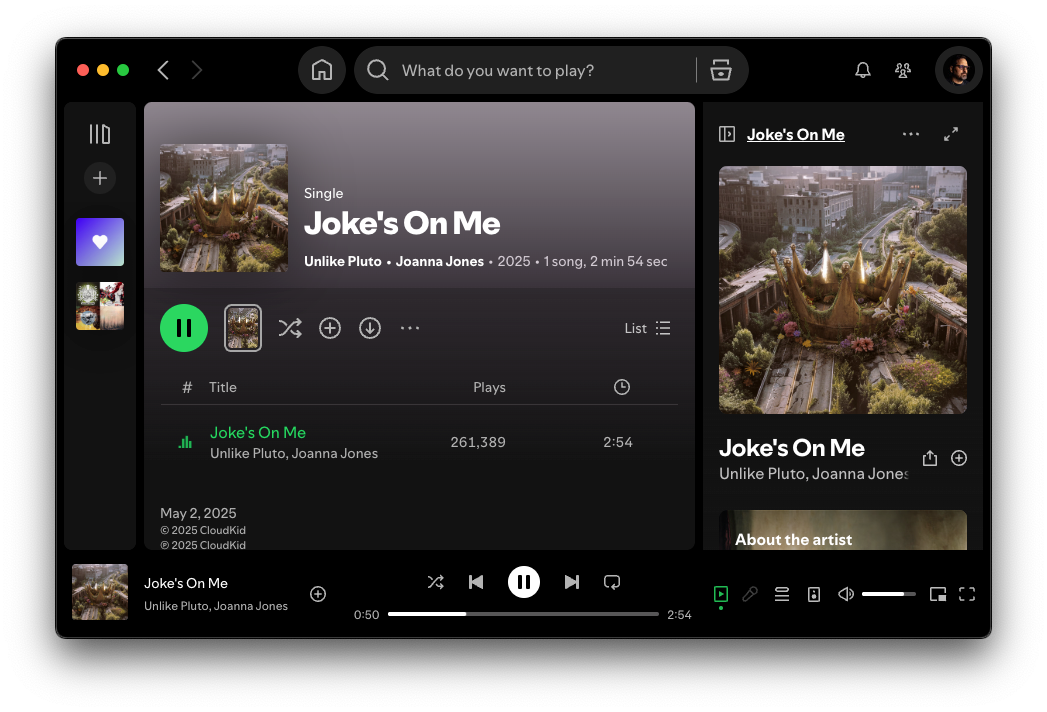Go back with the left chevron arrow
The width and height of the screenshot is (1047, 712).
(163, 70)
